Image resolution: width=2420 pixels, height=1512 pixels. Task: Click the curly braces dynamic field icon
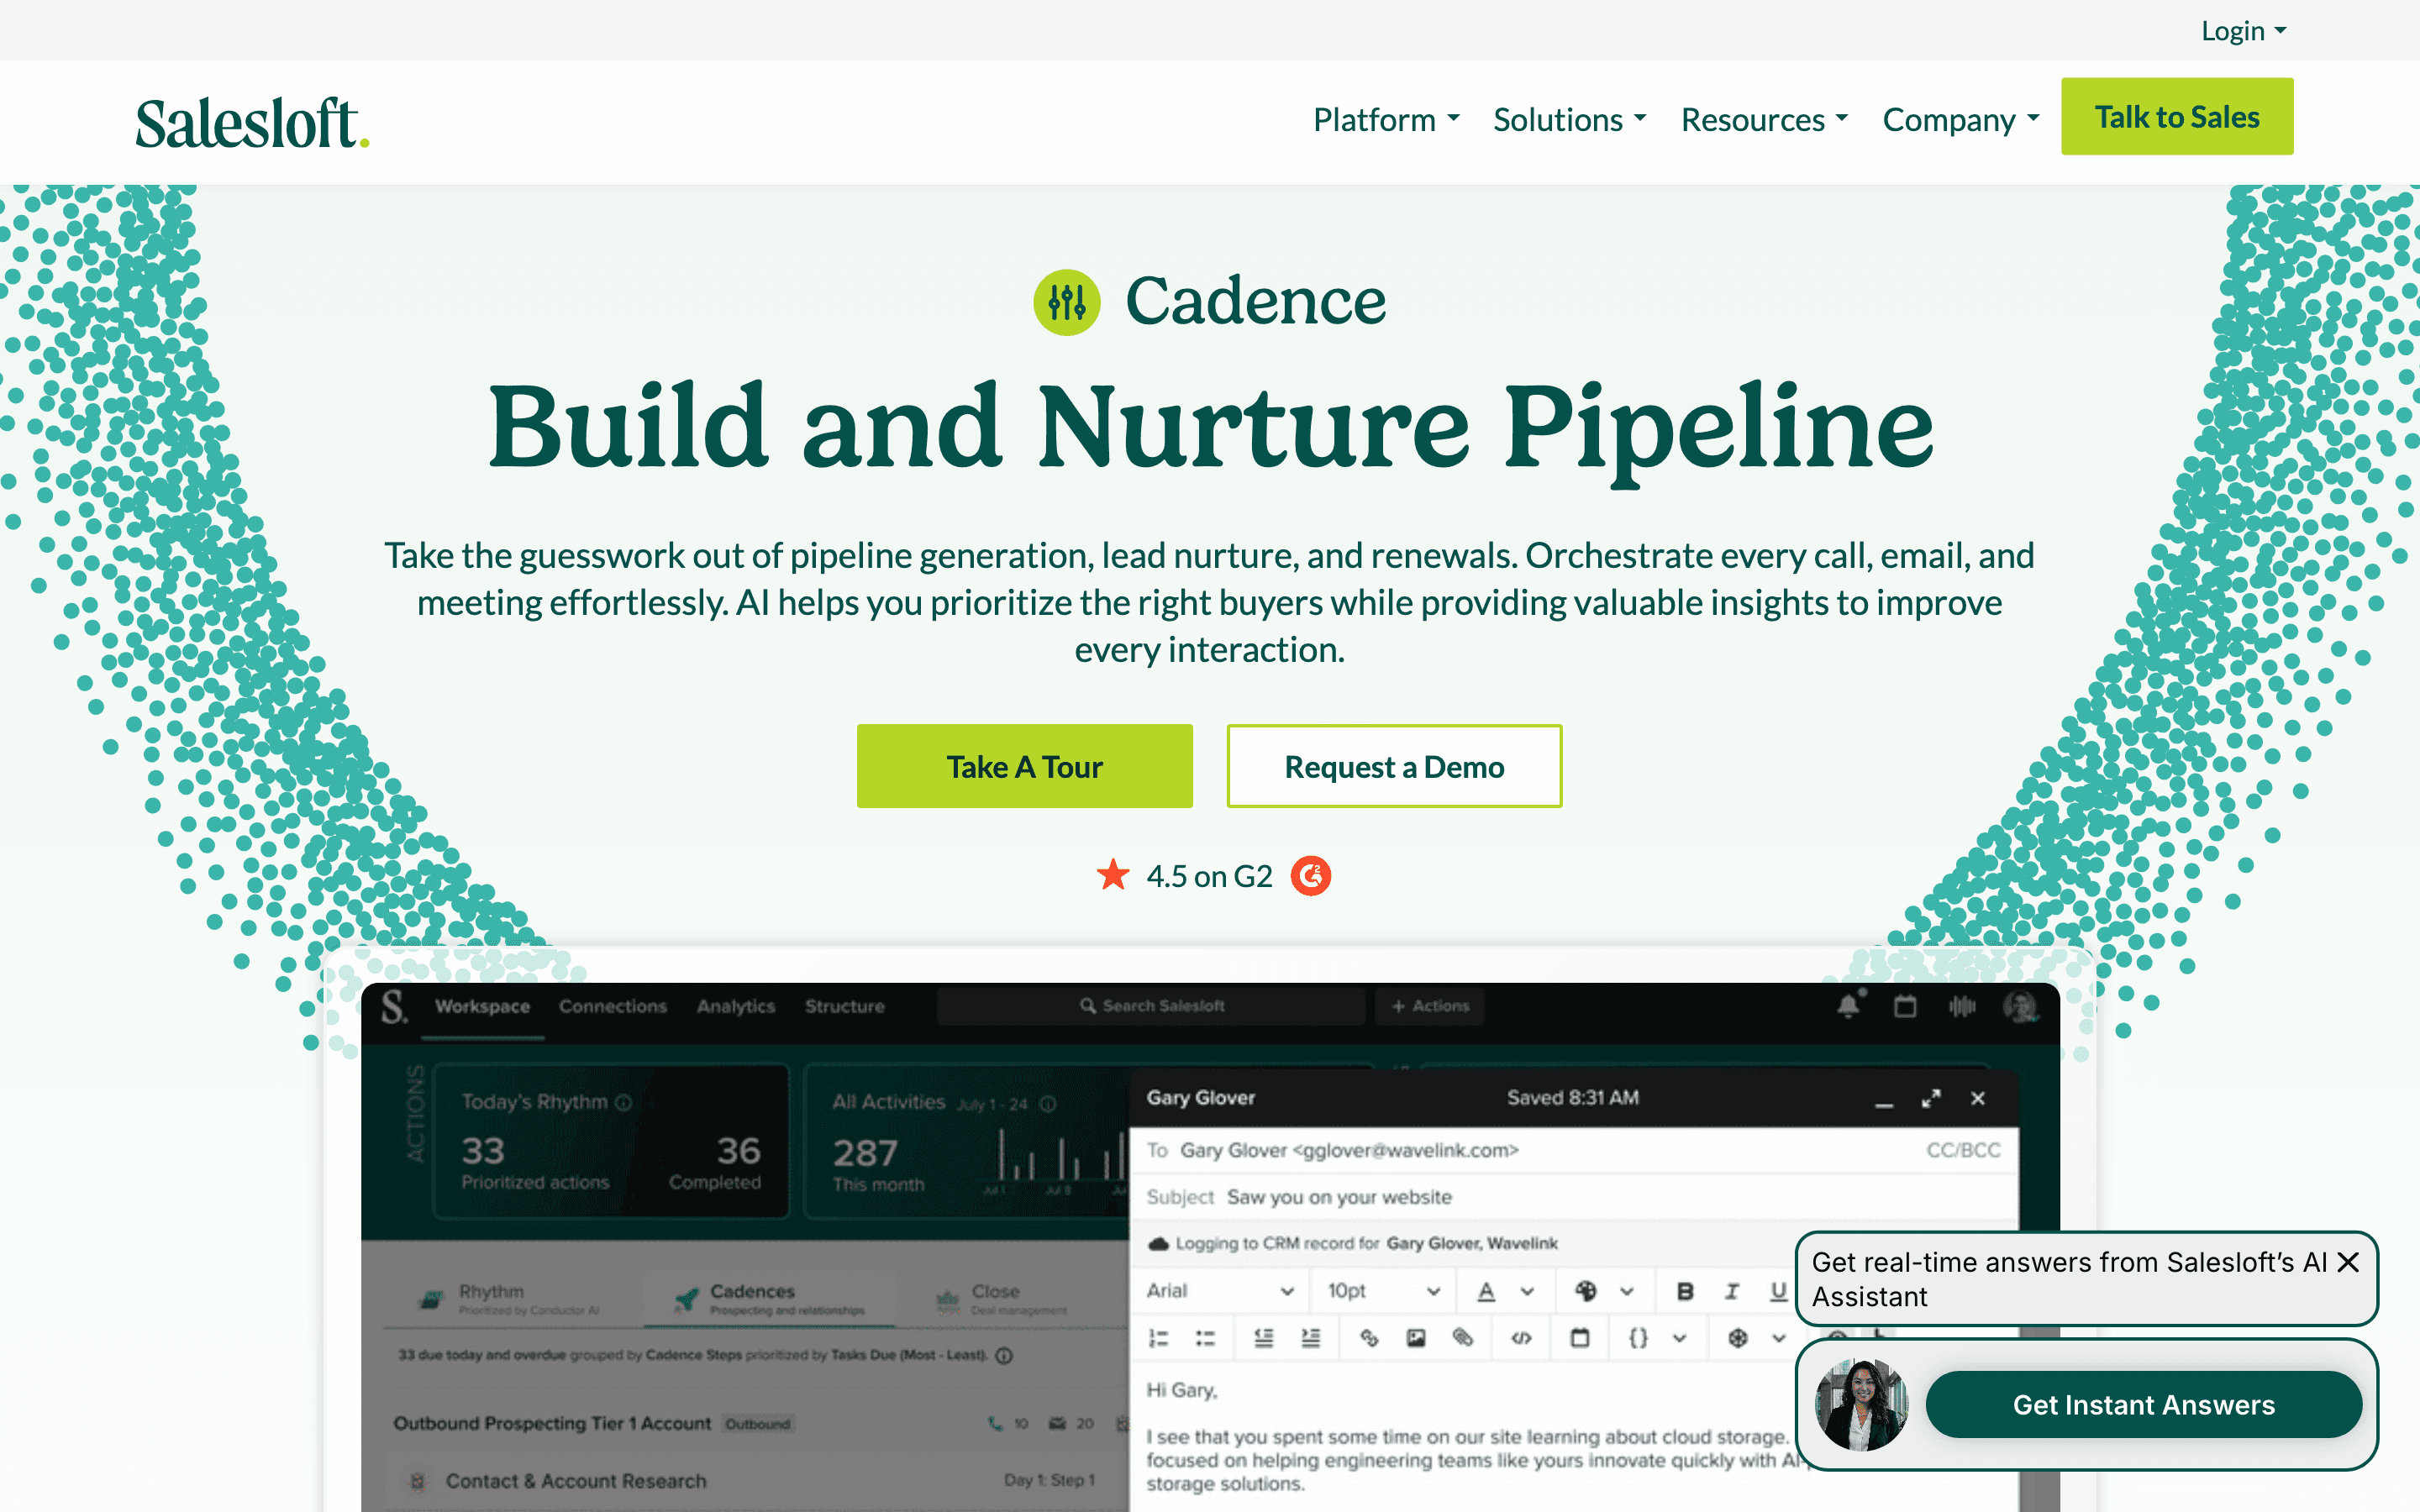(1638, 1338)
